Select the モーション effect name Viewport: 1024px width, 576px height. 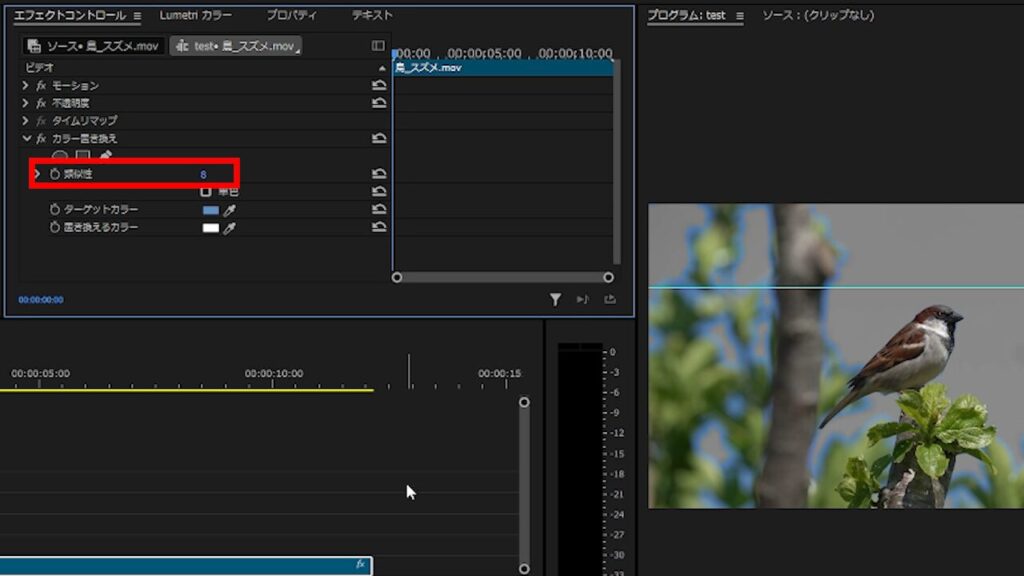[75, 86]
